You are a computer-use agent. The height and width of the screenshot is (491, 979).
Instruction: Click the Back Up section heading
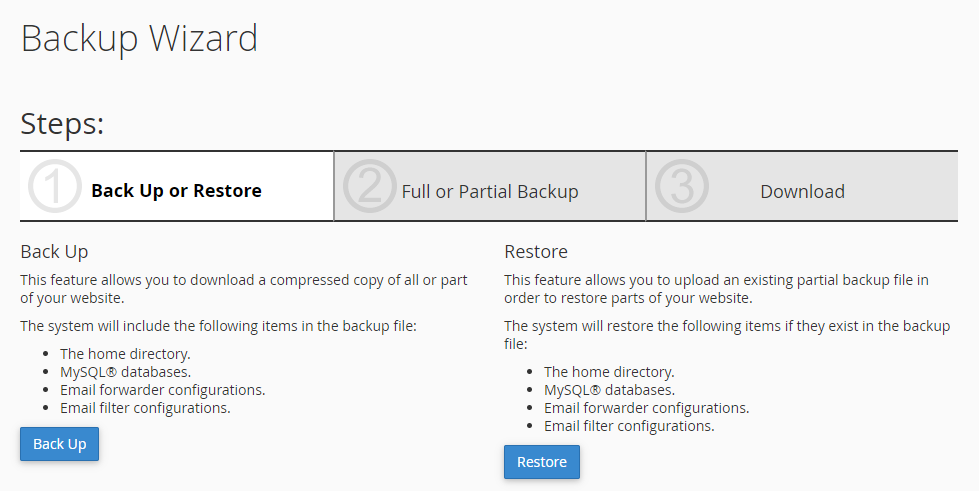tap(54, 251)
